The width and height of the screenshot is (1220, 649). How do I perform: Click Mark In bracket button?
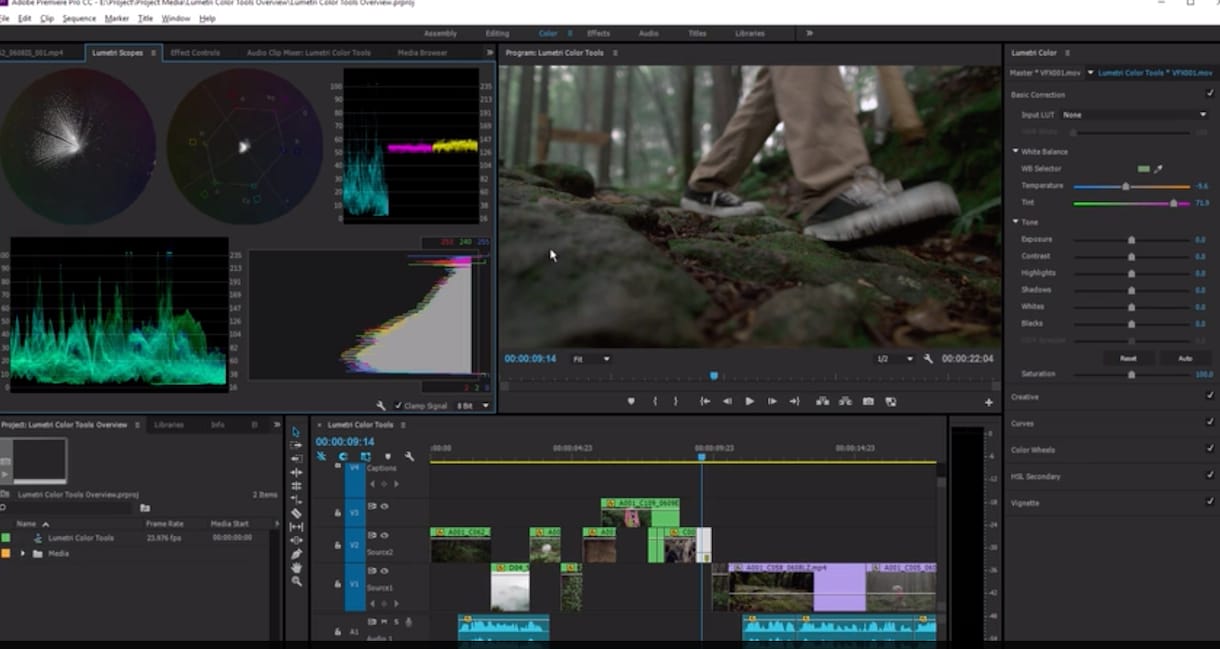[x=655, y=401]
